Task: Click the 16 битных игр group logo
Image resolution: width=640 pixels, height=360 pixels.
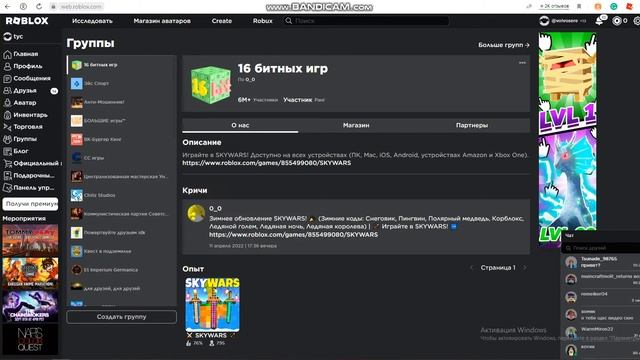Action: pyautogui.click(x=211, y=85)
